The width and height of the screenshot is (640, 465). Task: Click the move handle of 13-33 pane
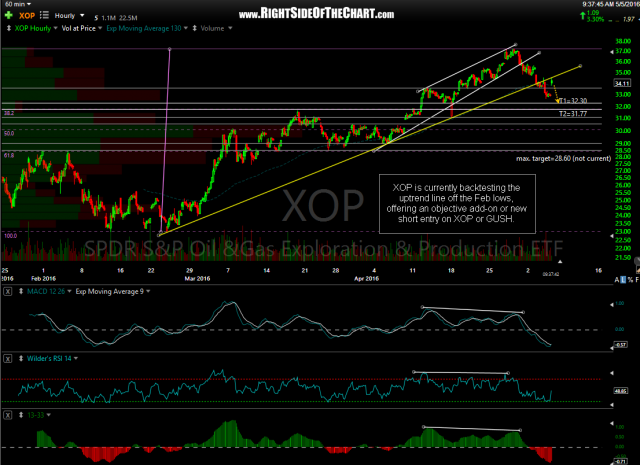(x=21, y=415)
